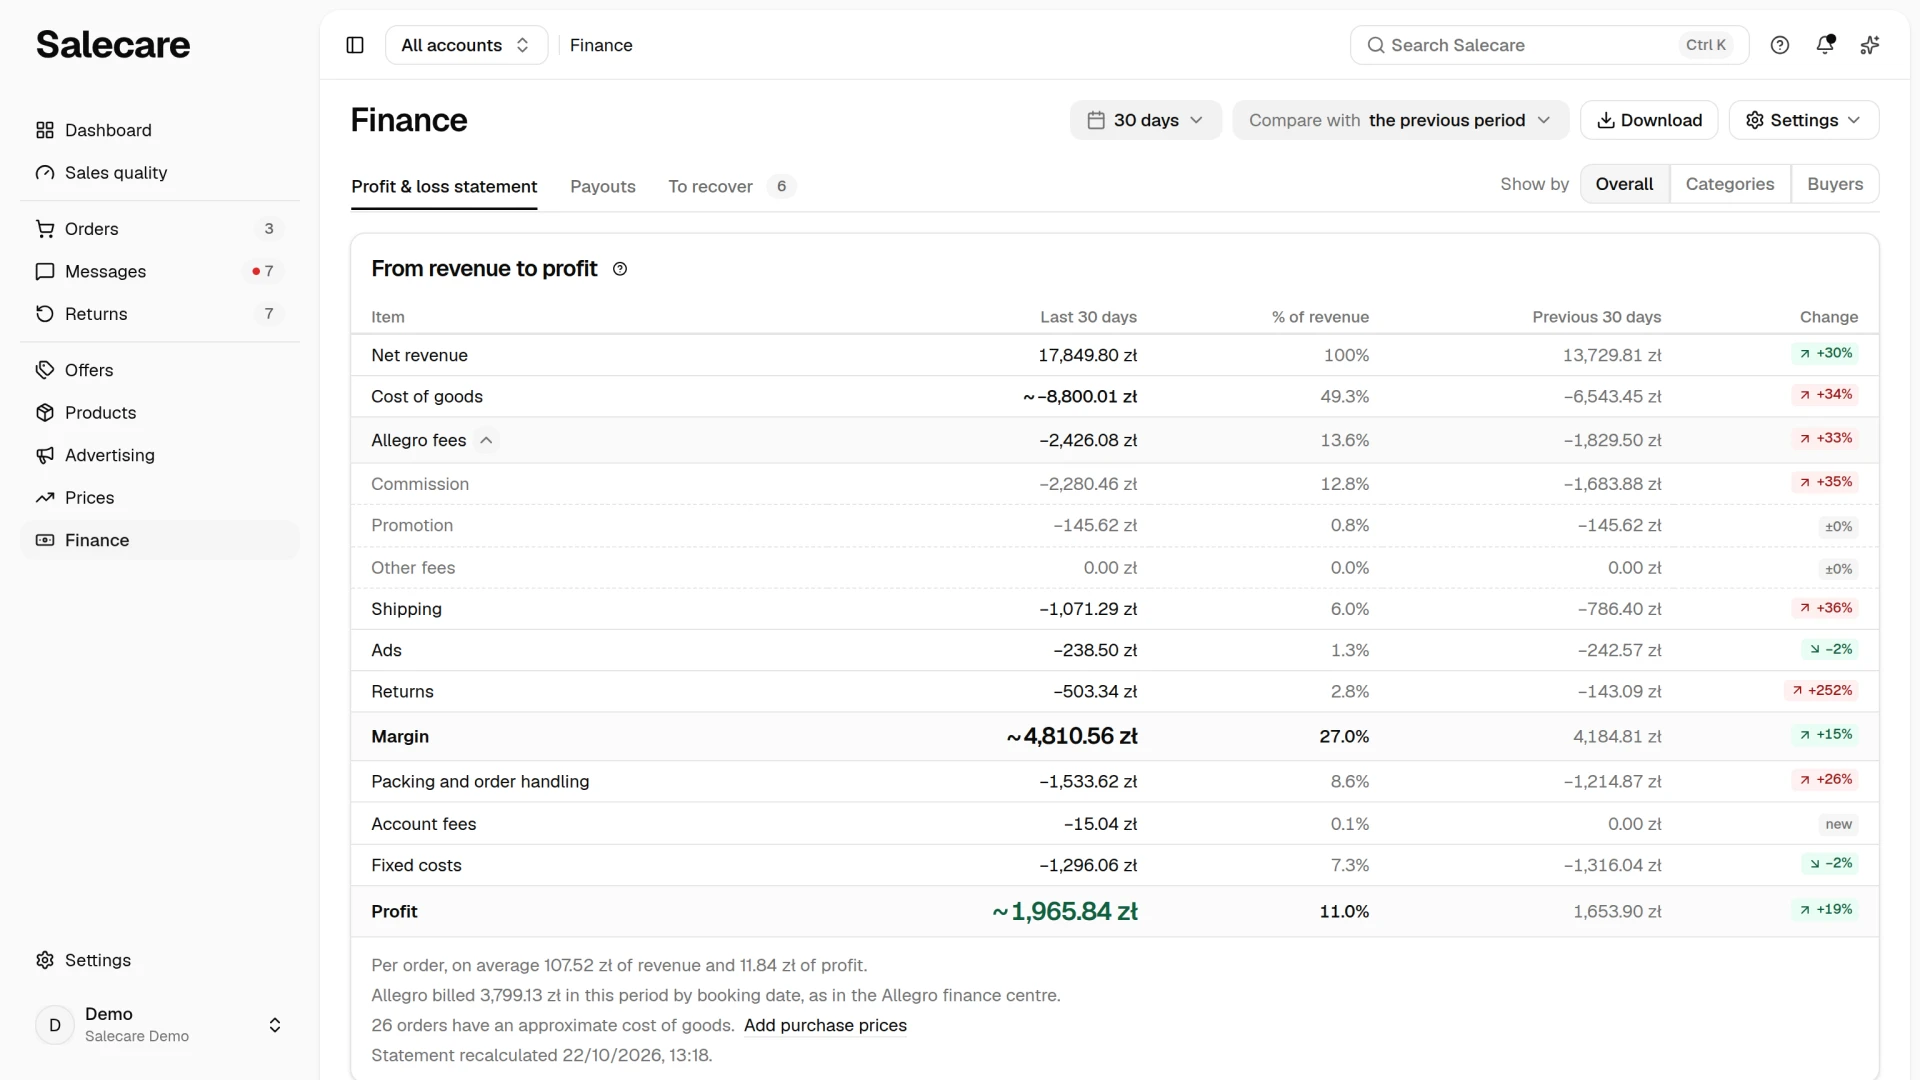Click the Advertising megaphone icon
The width and height of the screenshot is (1920, 1080).
click(x=45, y=455)
